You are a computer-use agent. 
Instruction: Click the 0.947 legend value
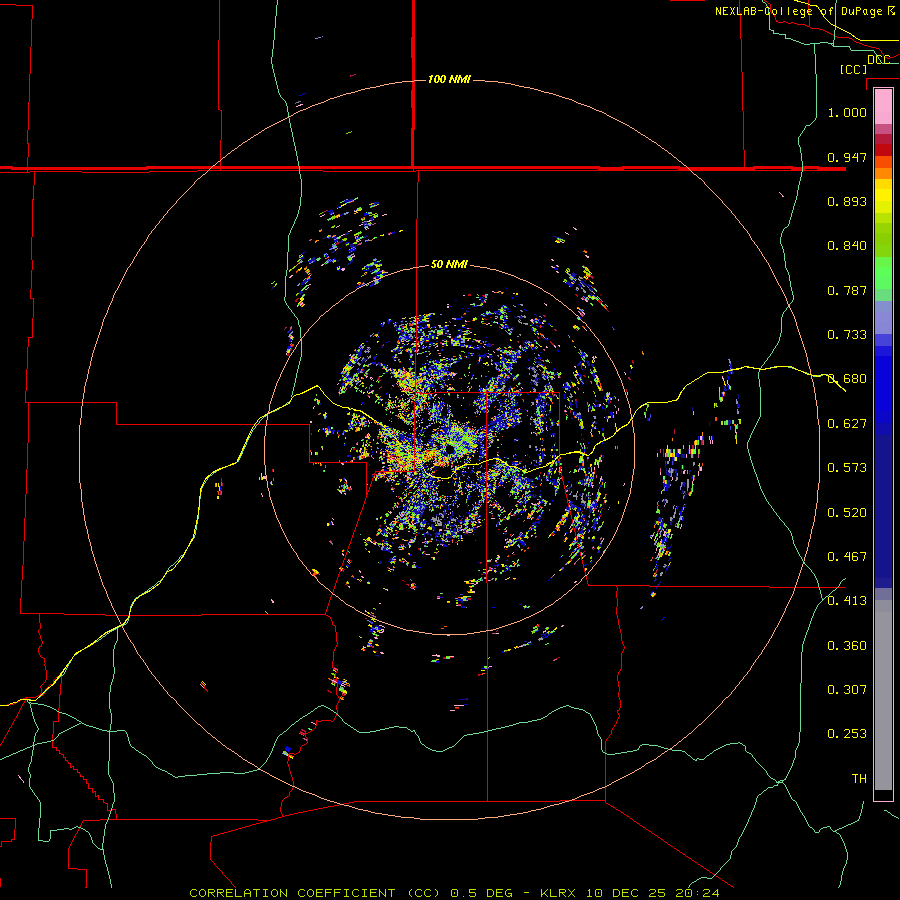(x=847, y=157)
